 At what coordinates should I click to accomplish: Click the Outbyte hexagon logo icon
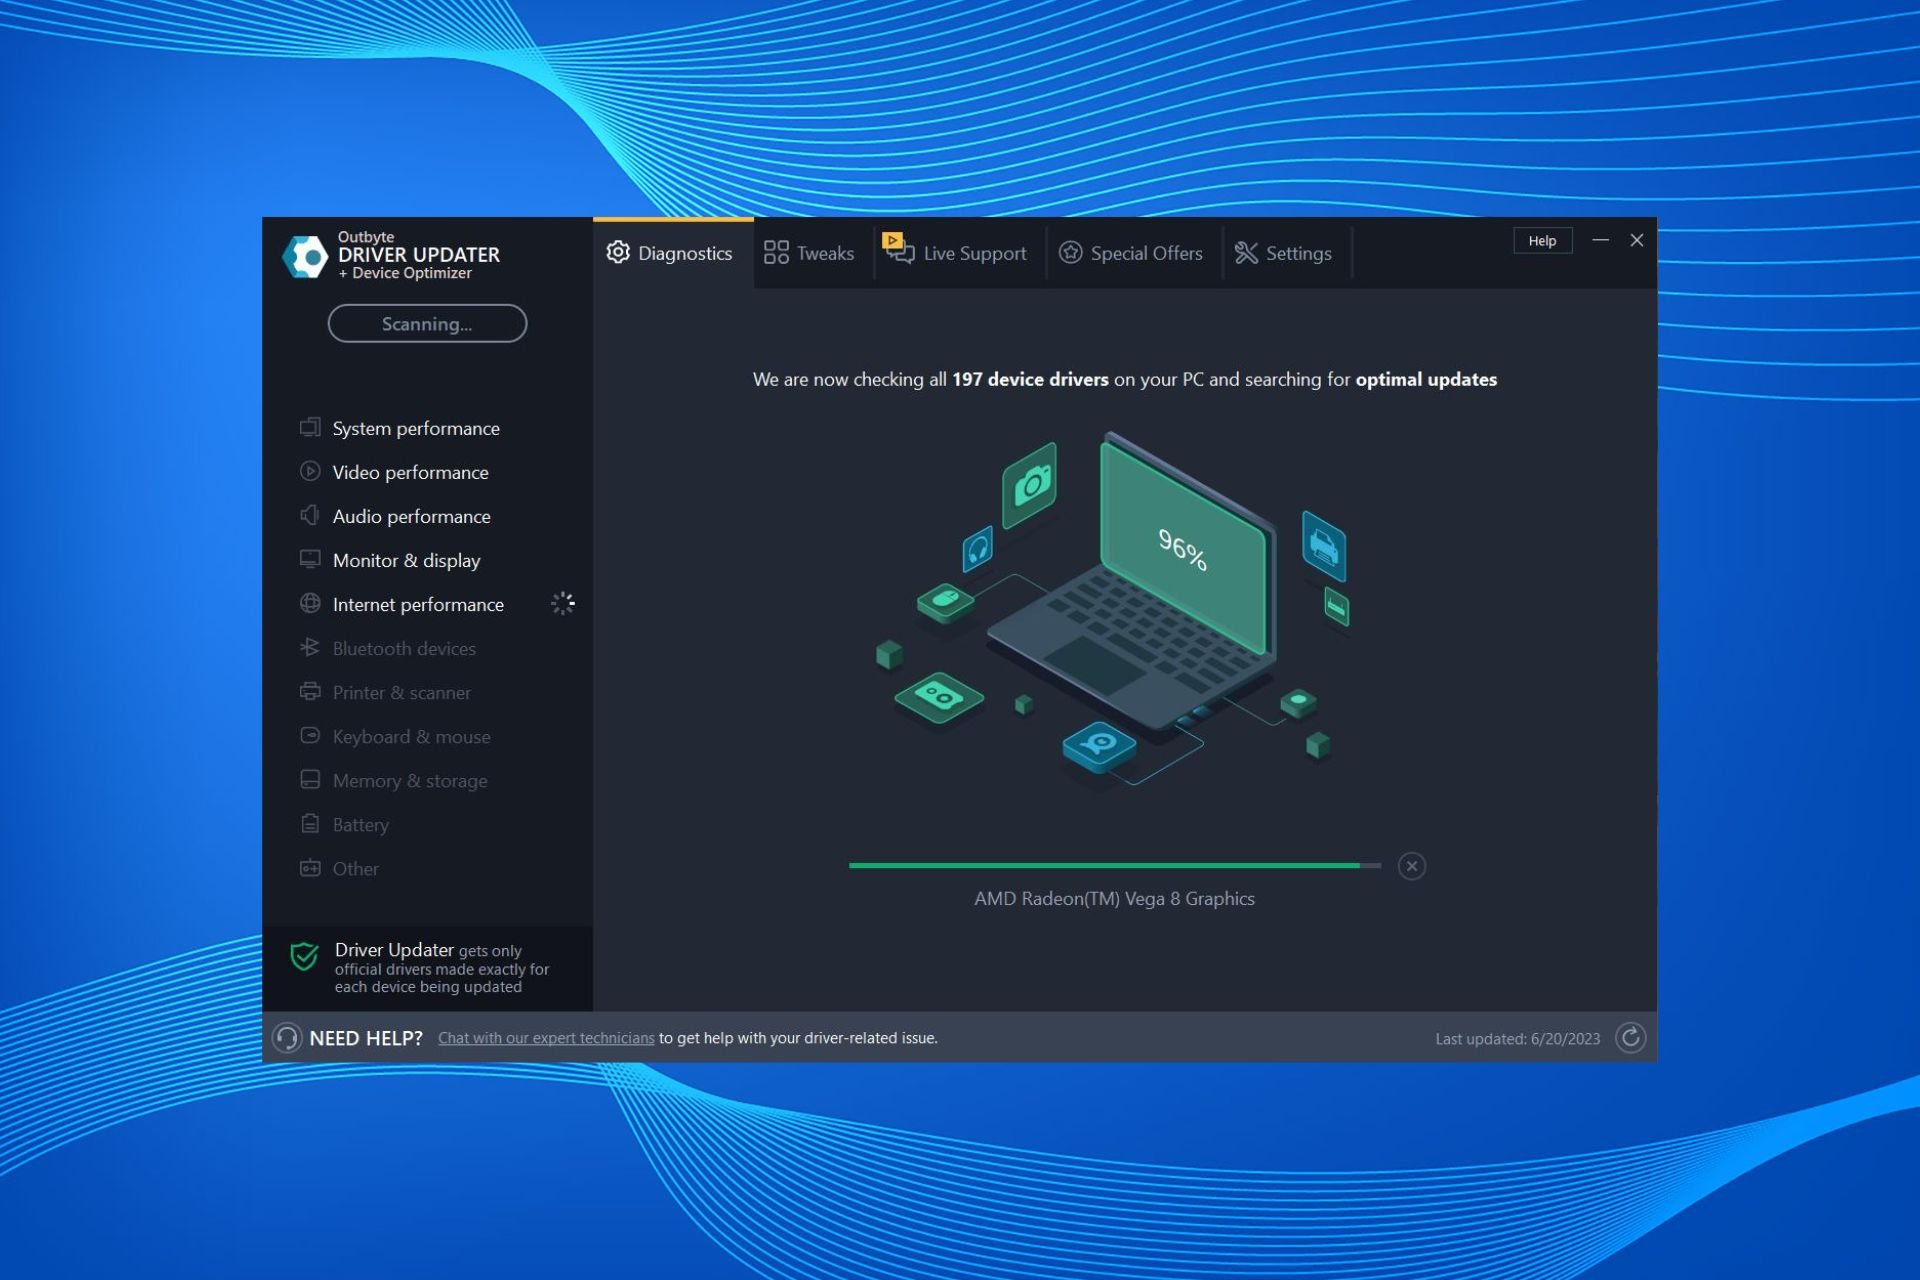point(305,257)
